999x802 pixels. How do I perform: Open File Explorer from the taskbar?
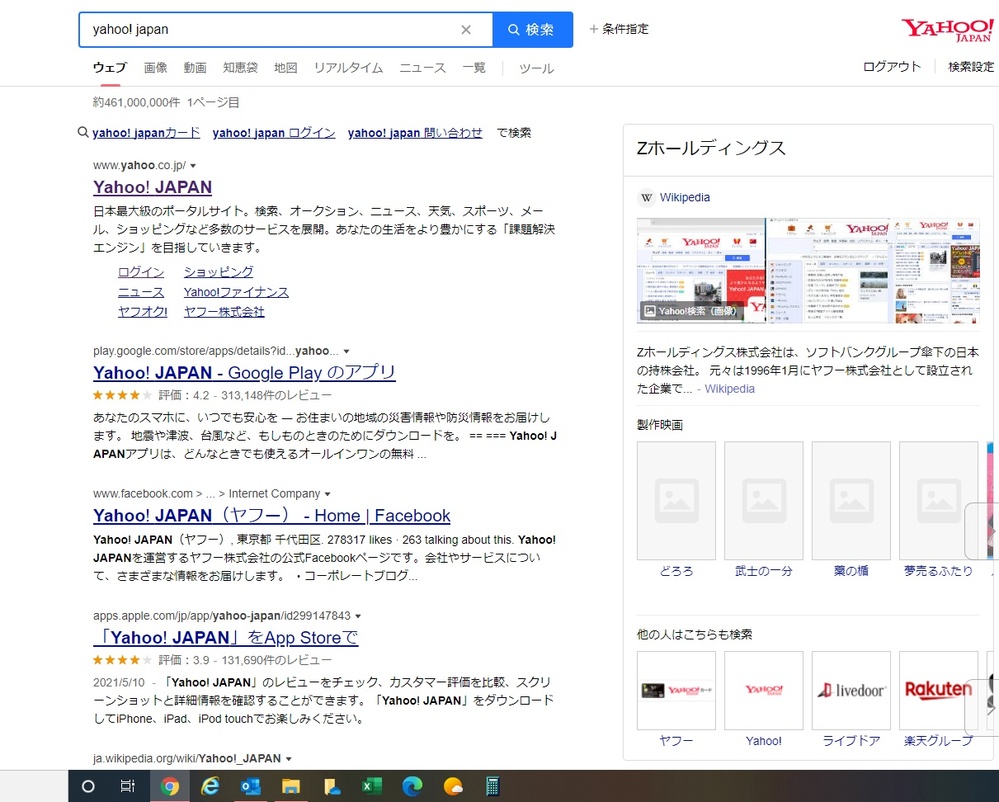(291, 786)
